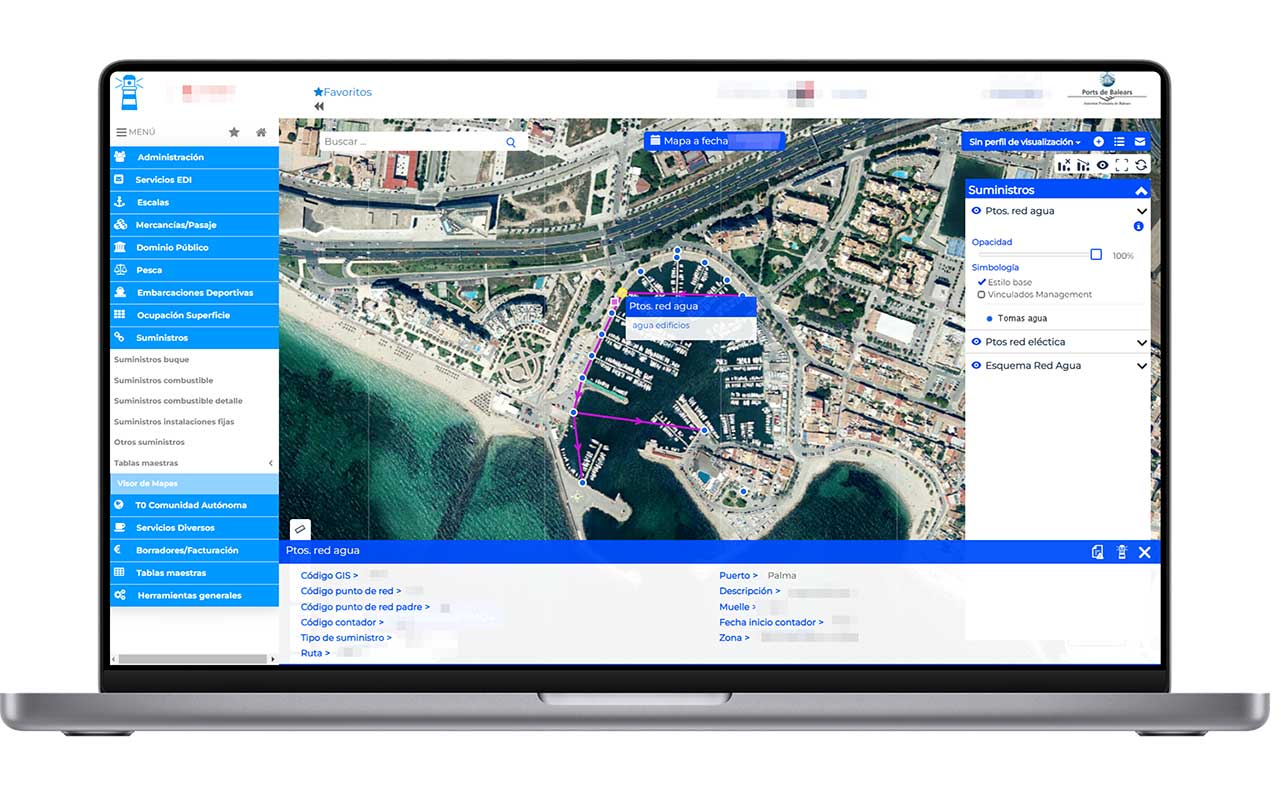Open the Servicios EDI menu
The height and width of the screenshot is (800, 1280).
194,180
